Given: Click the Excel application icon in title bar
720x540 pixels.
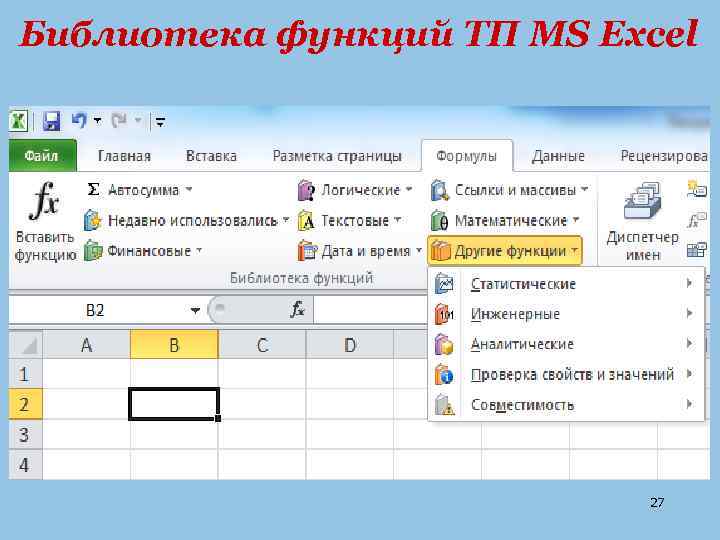Looking at the screenshot, I should tap(18, 122).
